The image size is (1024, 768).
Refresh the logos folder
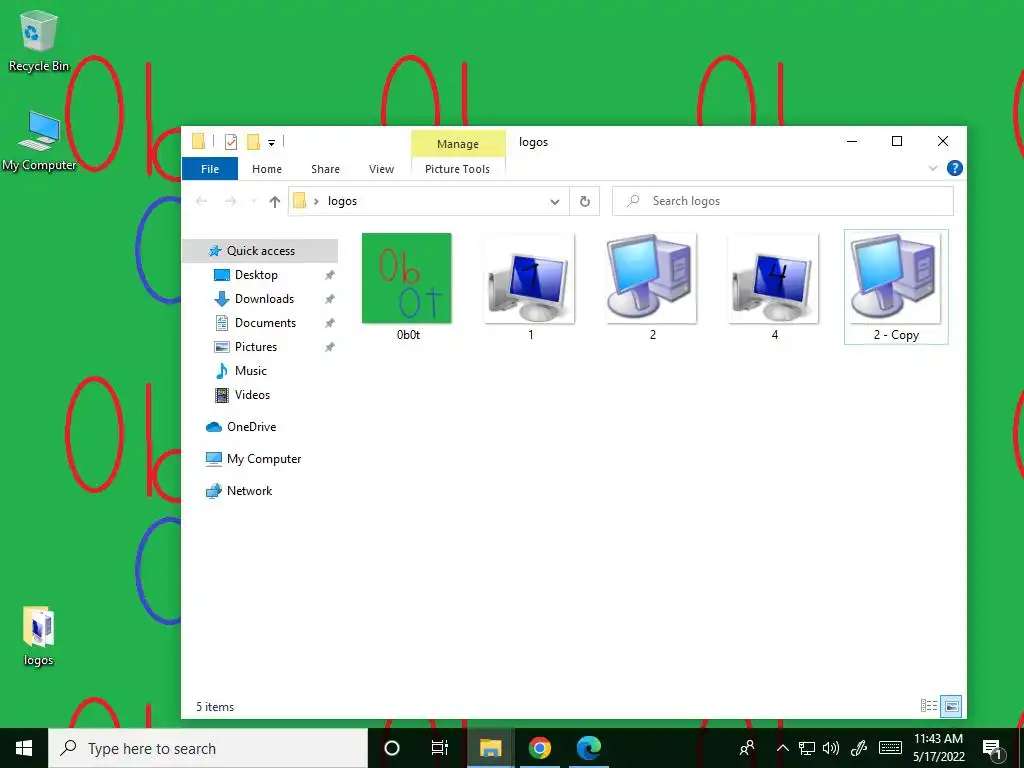click(584, 202)
